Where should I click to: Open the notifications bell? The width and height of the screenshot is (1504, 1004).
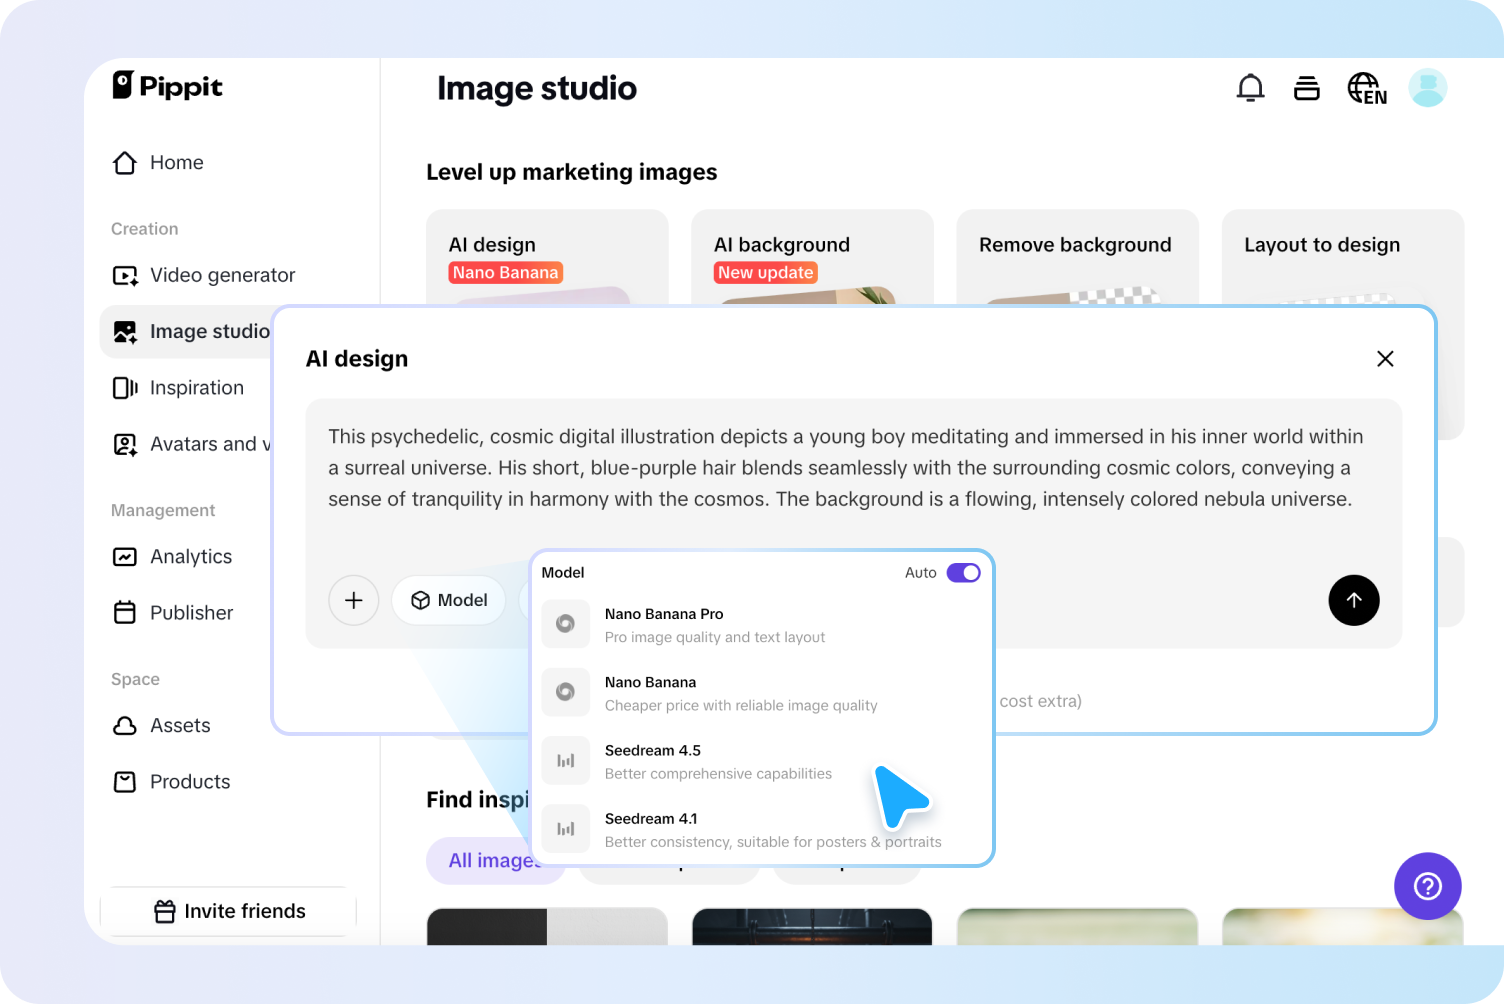pos(1250,88)
